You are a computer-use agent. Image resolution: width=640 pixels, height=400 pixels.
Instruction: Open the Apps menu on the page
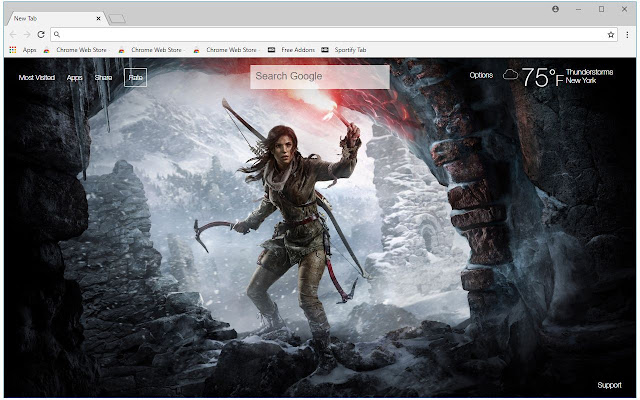point(74,78)
